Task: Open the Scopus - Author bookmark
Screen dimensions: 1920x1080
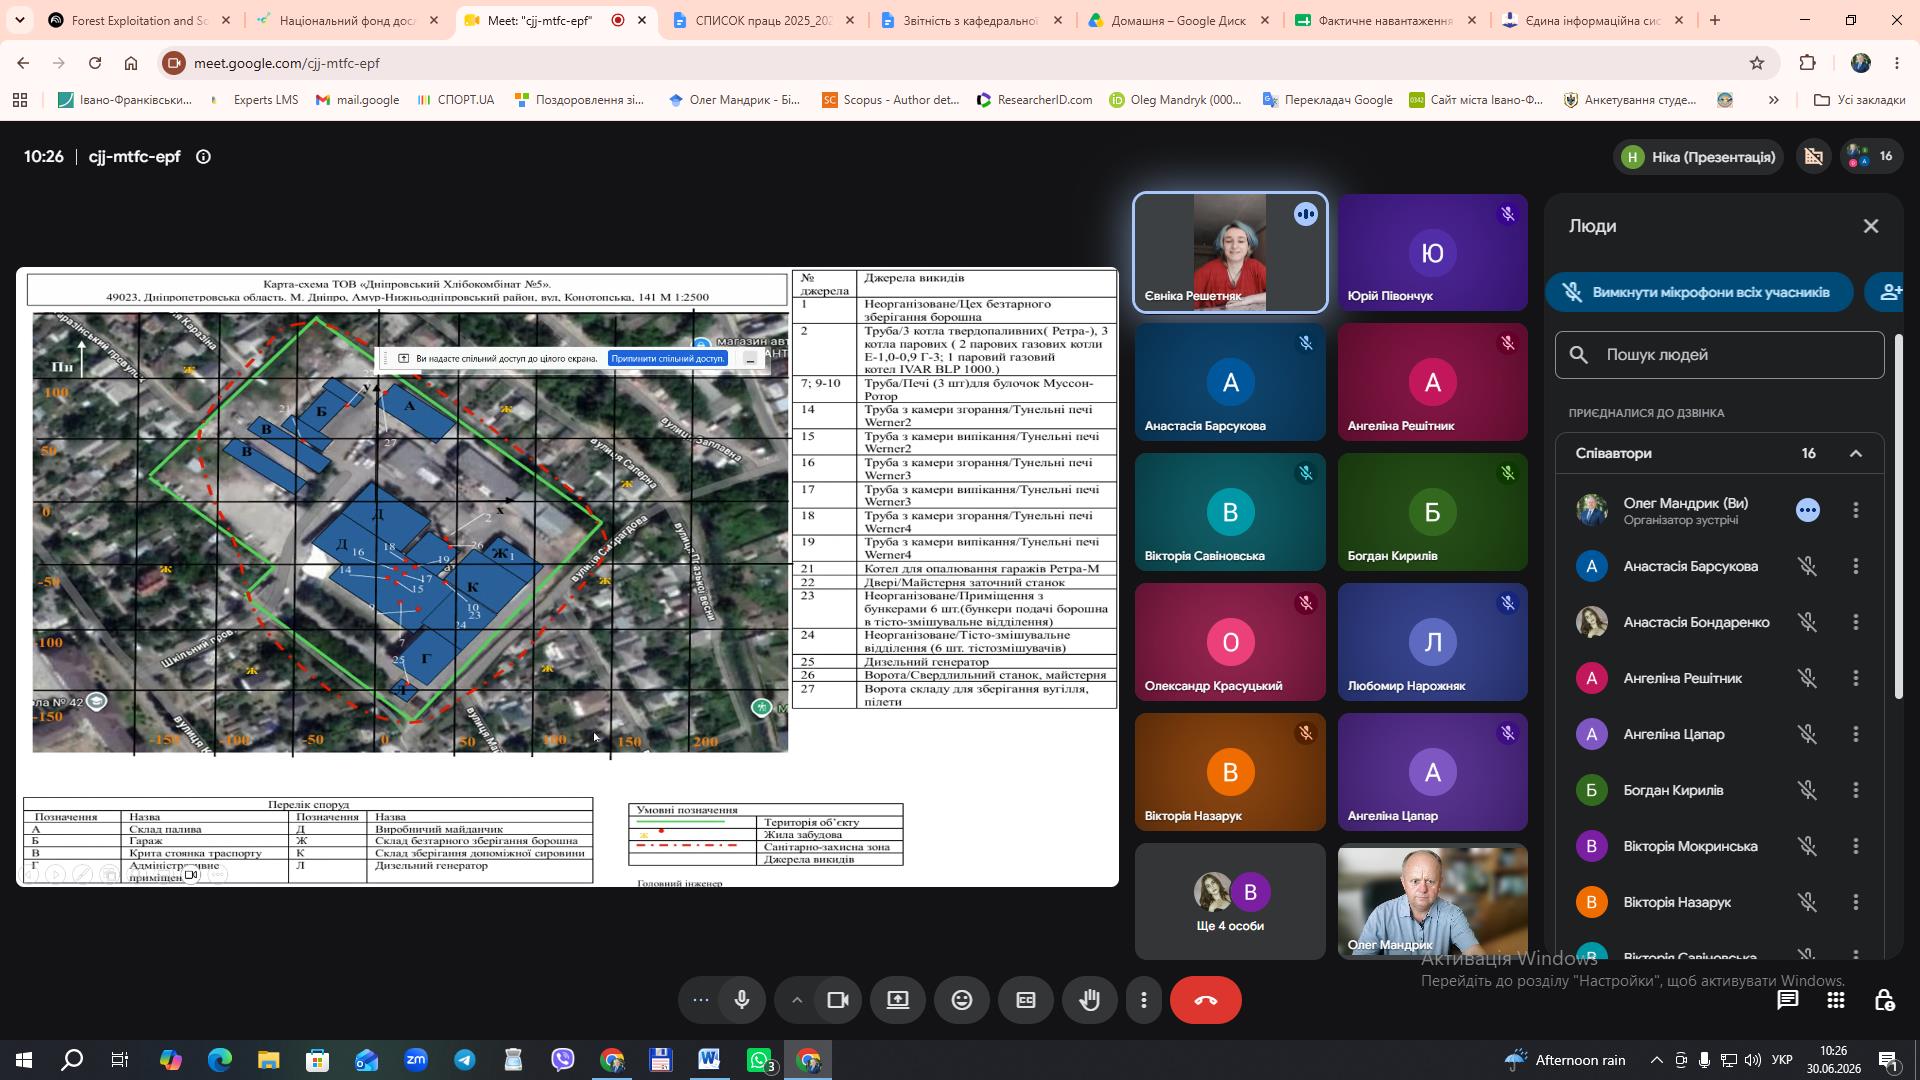Action: (x=890, y=100)
